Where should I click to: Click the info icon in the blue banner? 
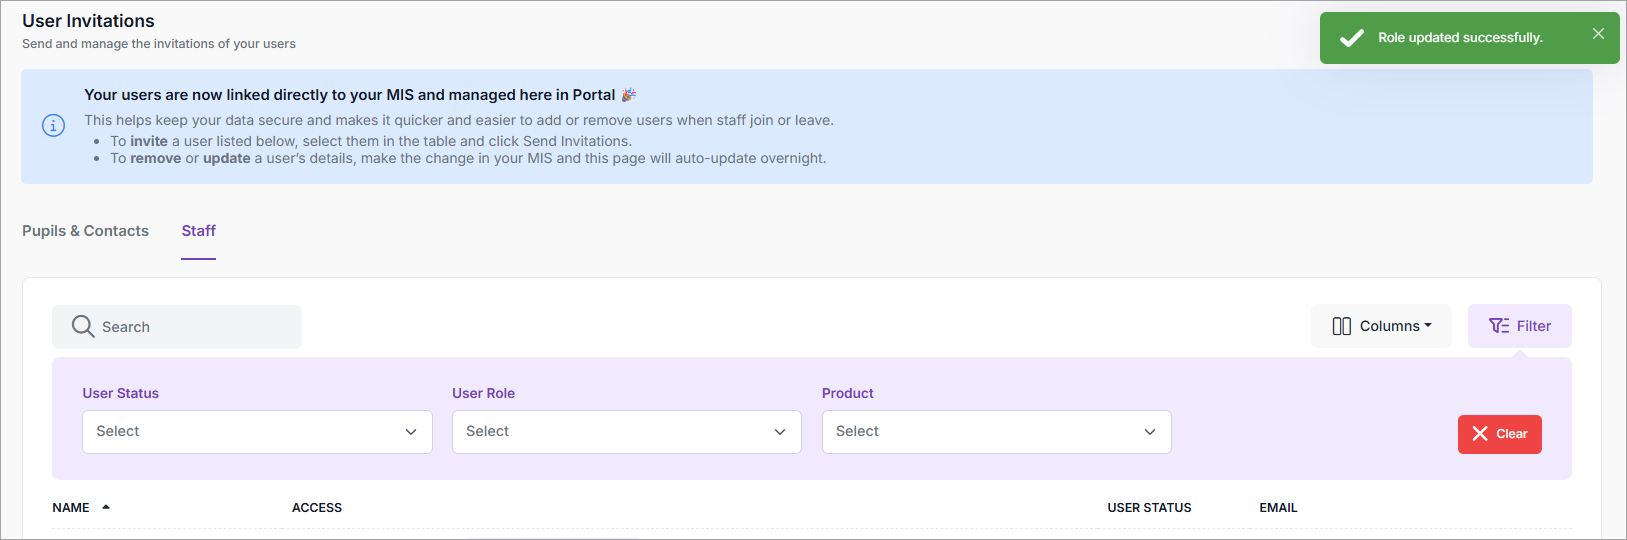53,125
